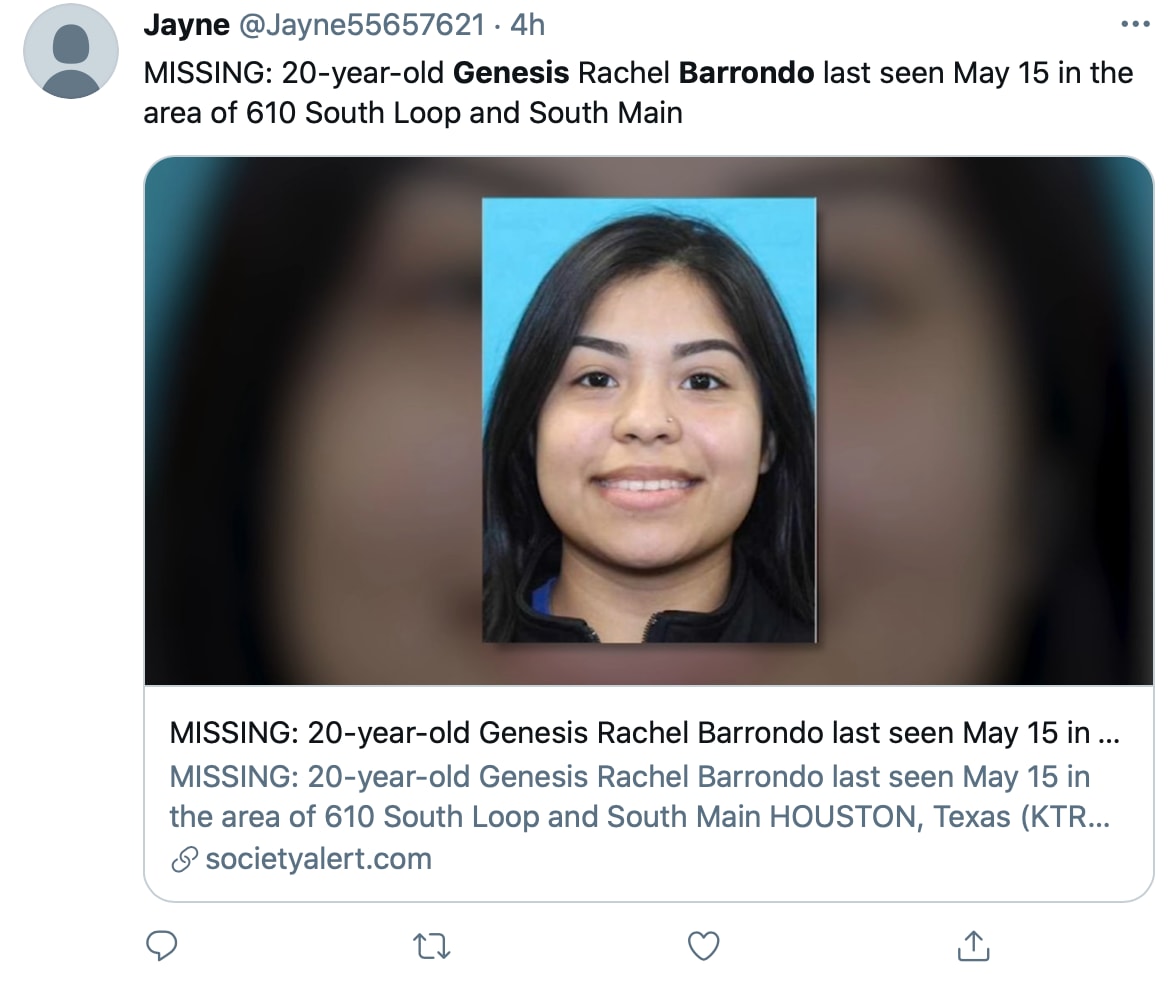Click the bold Barrondo word in tweet

(746, 73)
